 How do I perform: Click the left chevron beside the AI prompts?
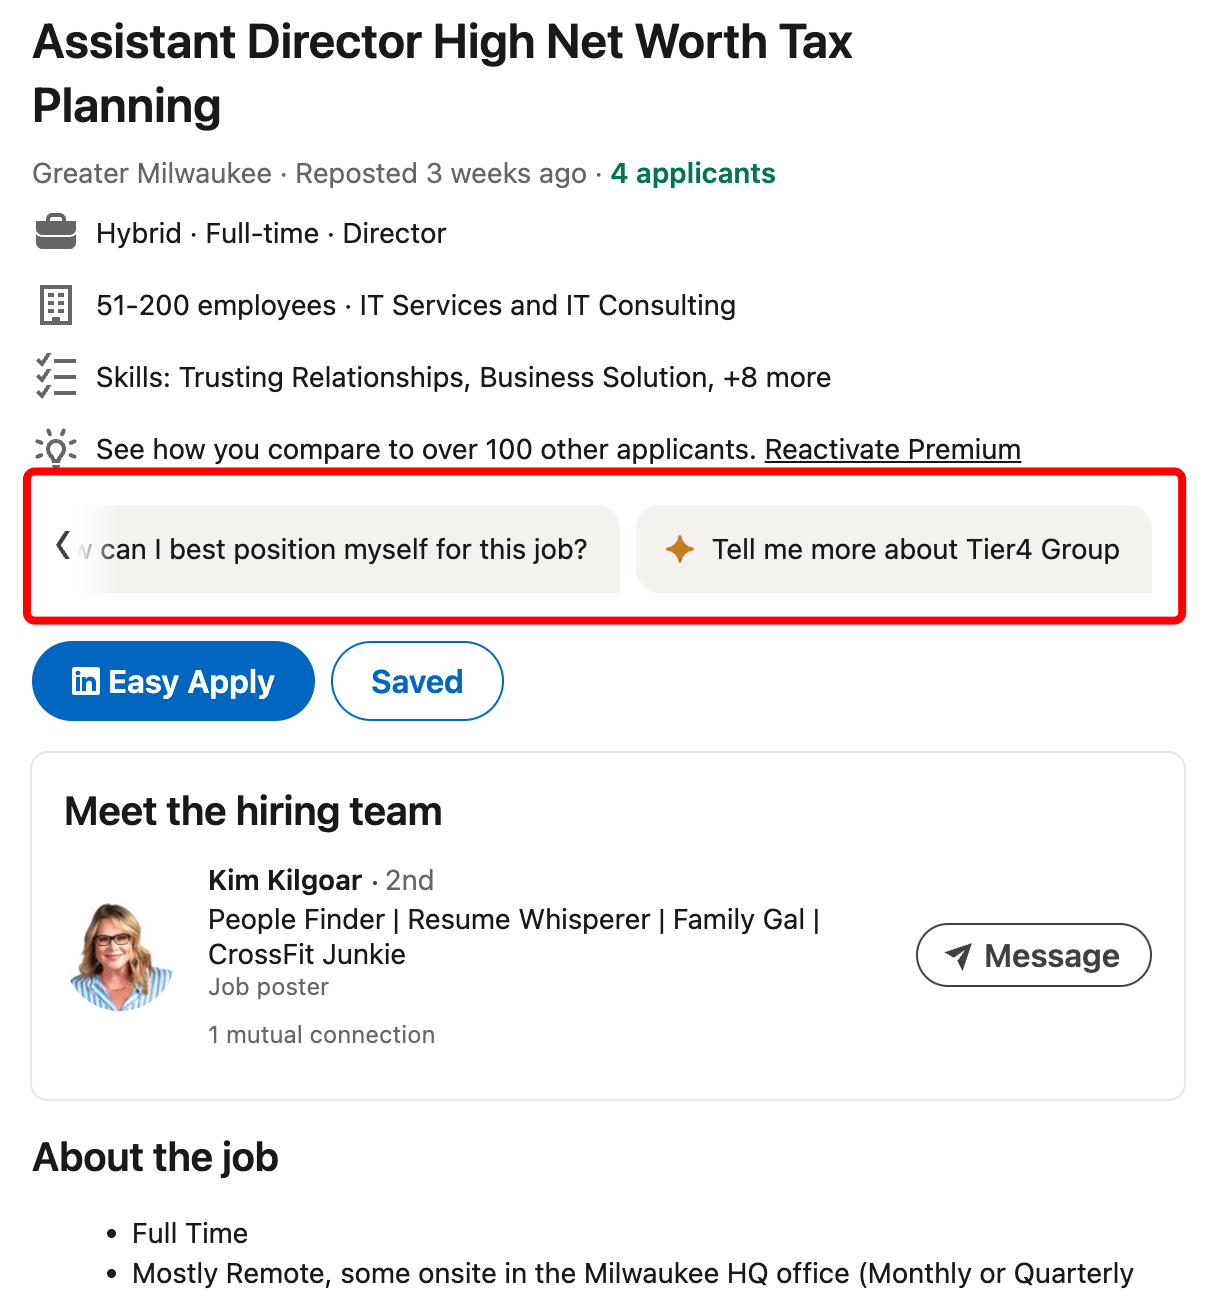60,549
